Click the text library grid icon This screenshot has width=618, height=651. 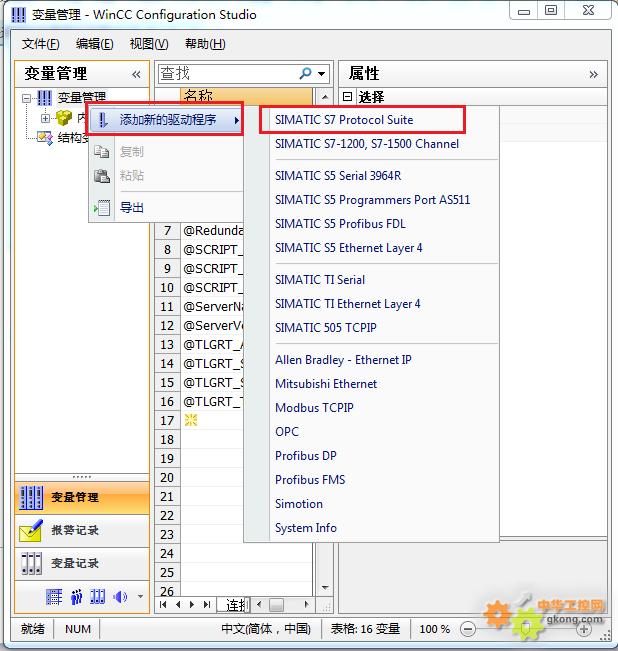click(54, 597)
